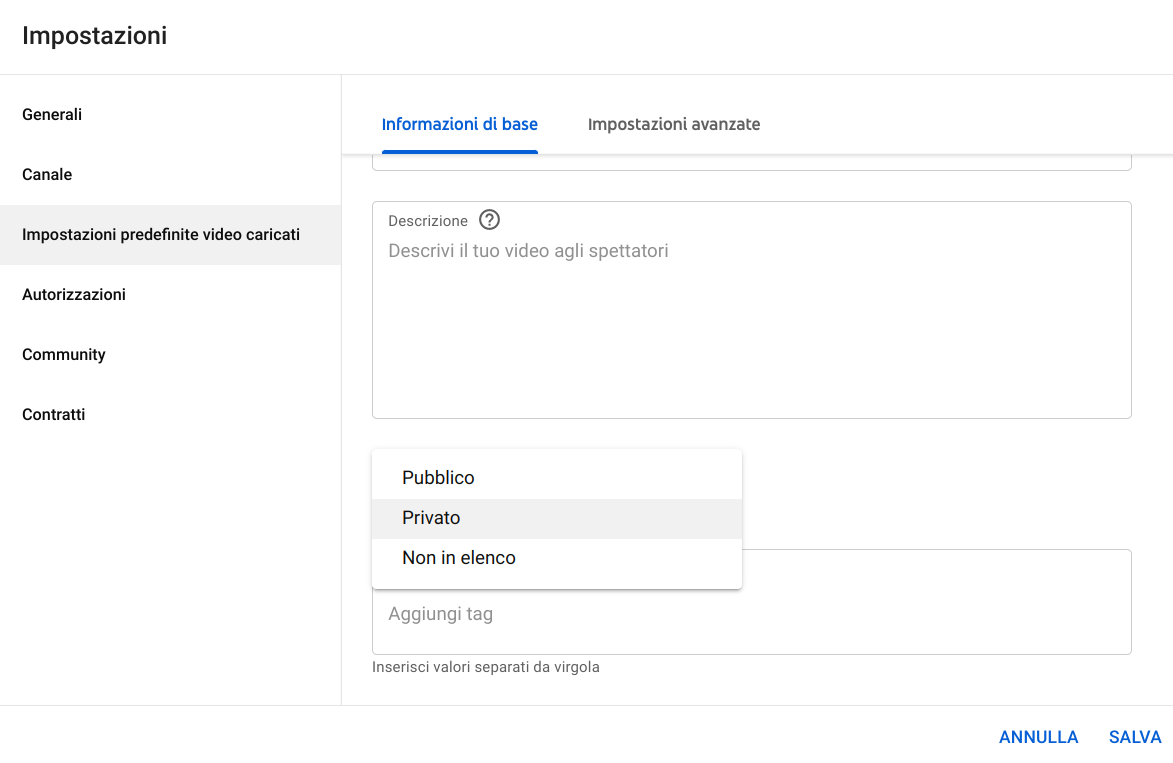The width and height of the screenshot is (1173, 763).
Task: Click inside the video description text area
Action: (750, 320)
